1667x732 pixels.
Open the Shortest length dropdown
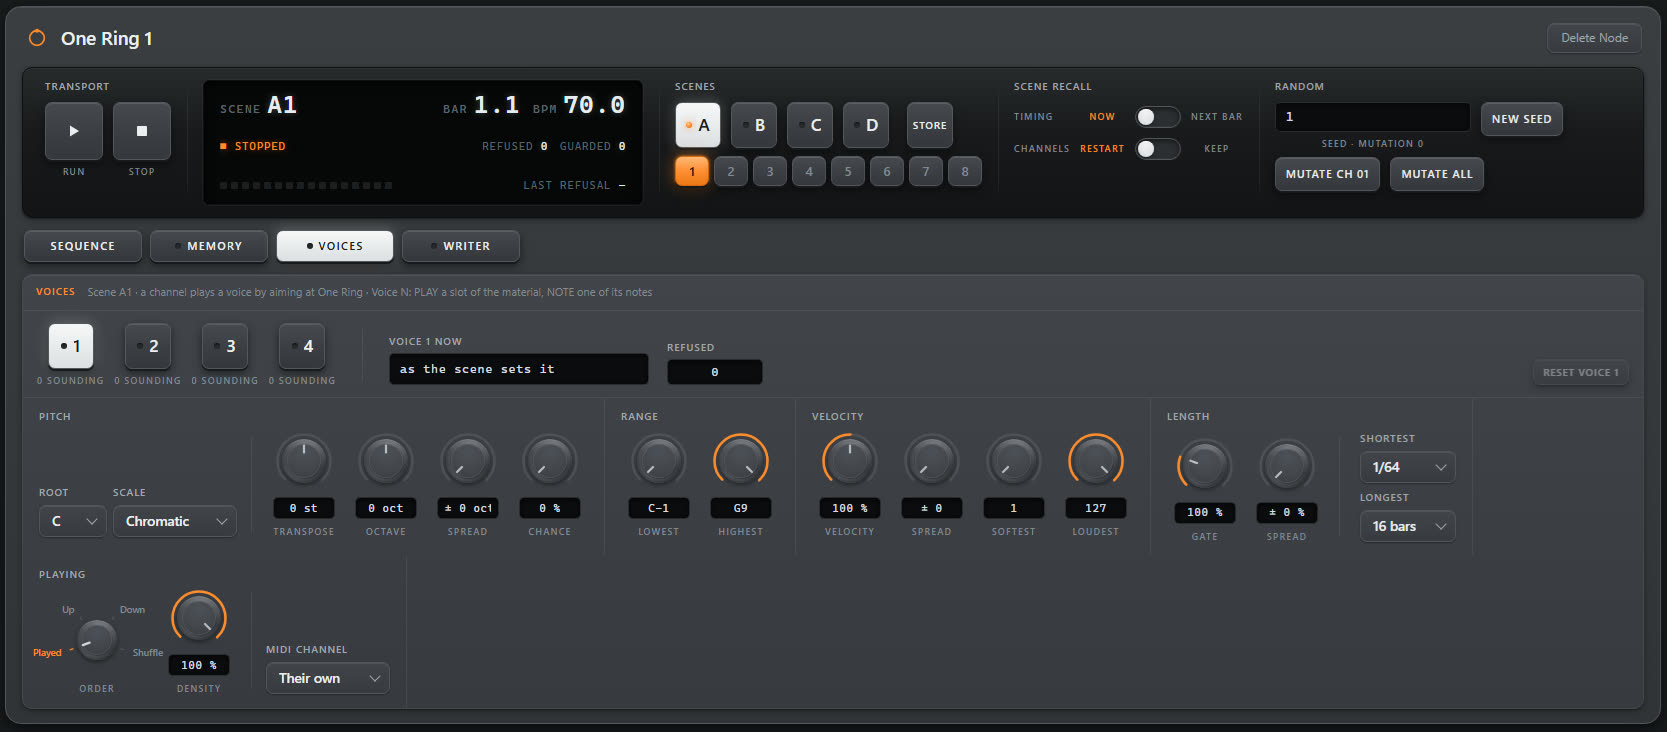point(1407,467)
